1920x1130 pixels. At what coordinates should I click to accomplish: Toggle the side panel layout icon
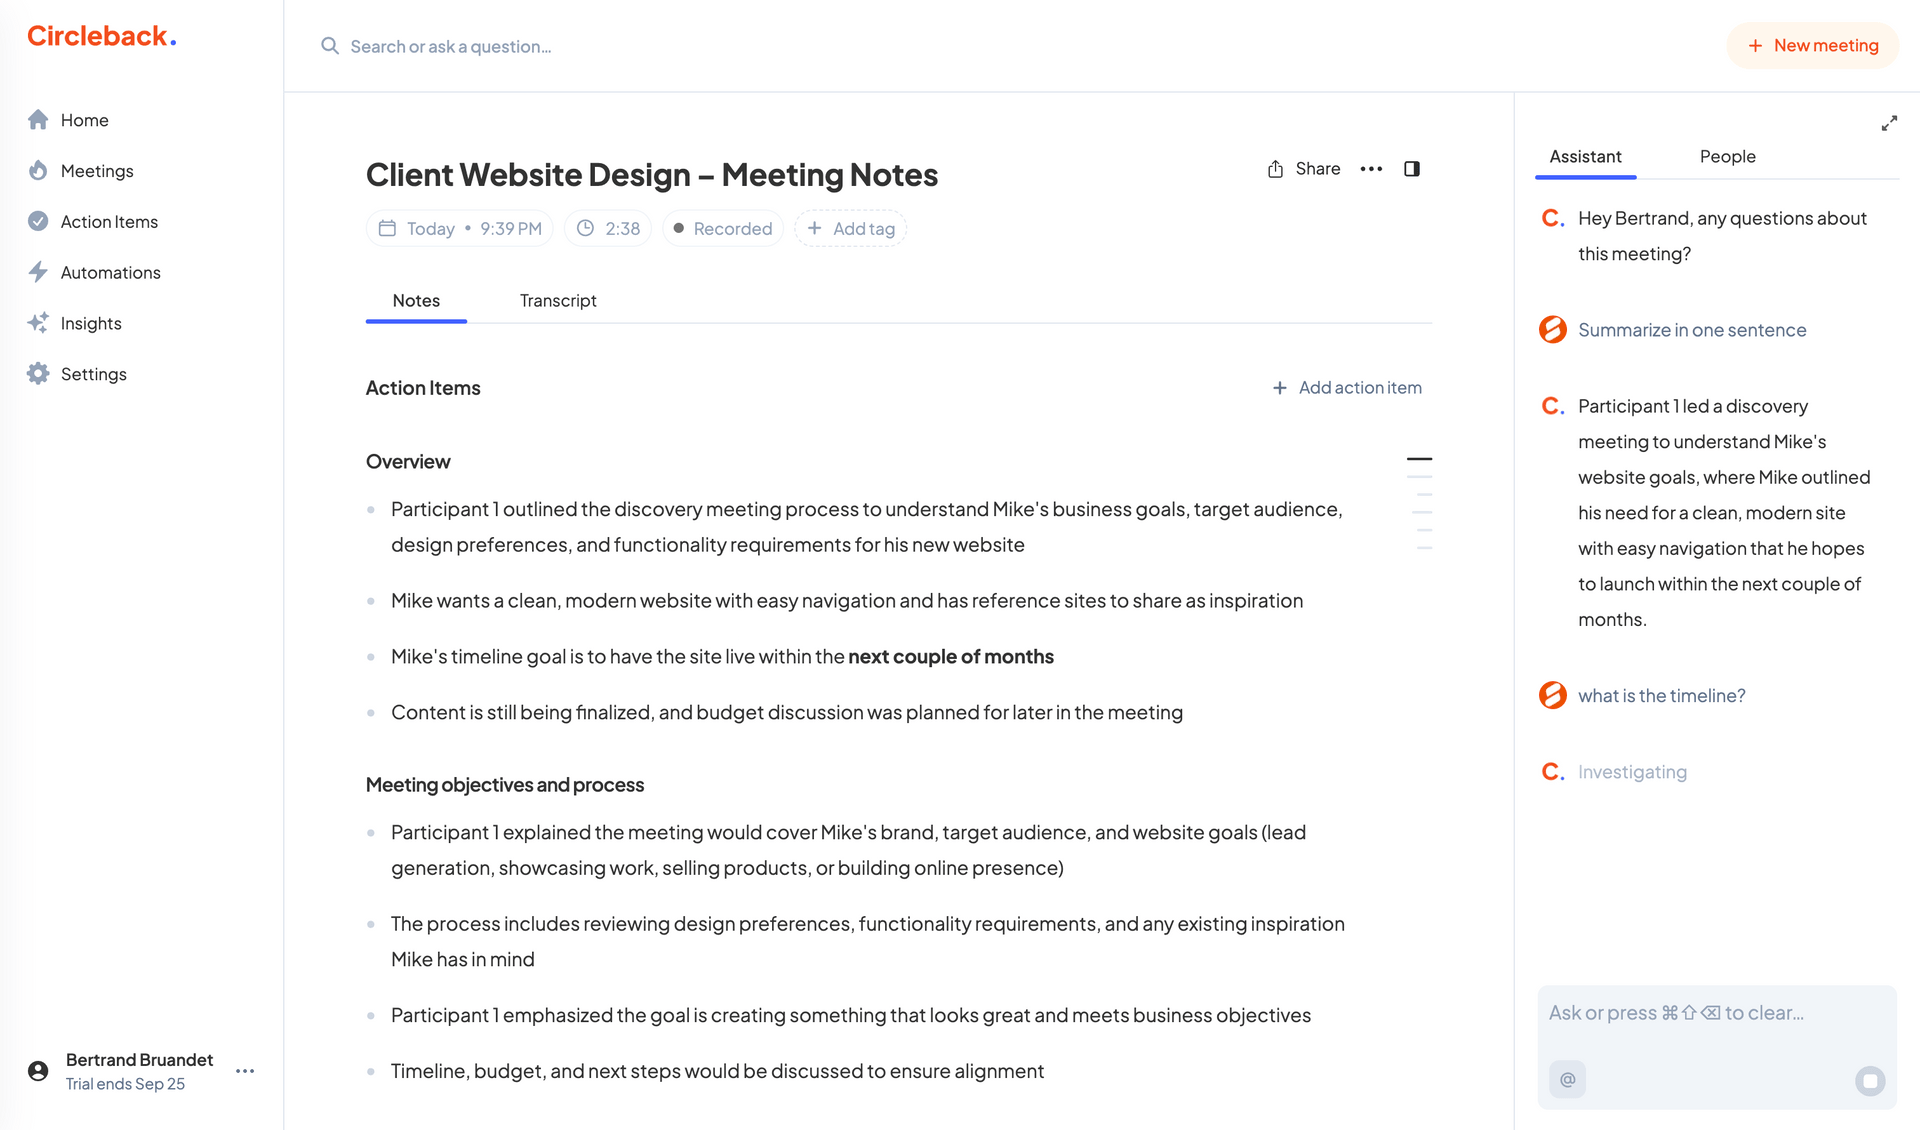coord(1411,168)
